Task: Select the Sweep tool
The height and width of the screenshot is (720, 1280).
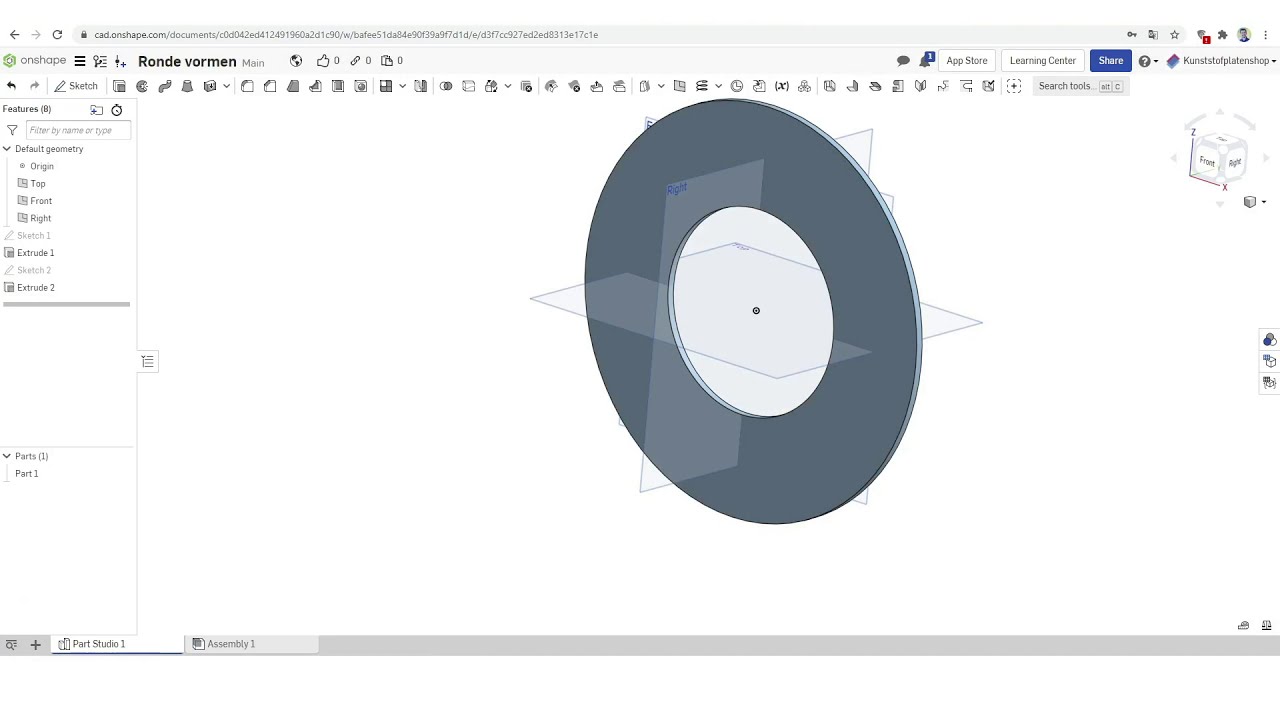Action: 165,86
